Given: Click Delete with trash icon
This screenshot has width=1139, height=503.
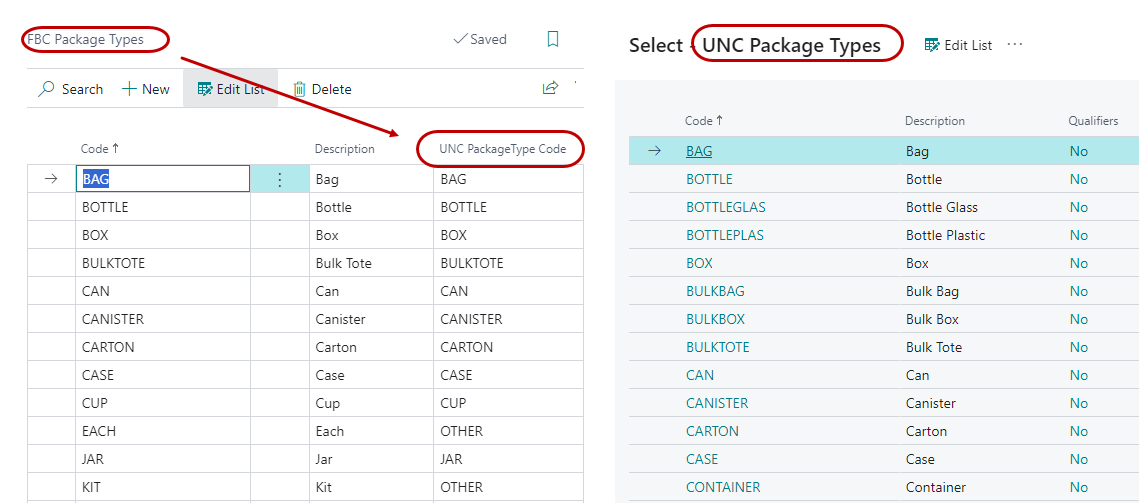Looking at the screenshot, I should click(322, 89).
